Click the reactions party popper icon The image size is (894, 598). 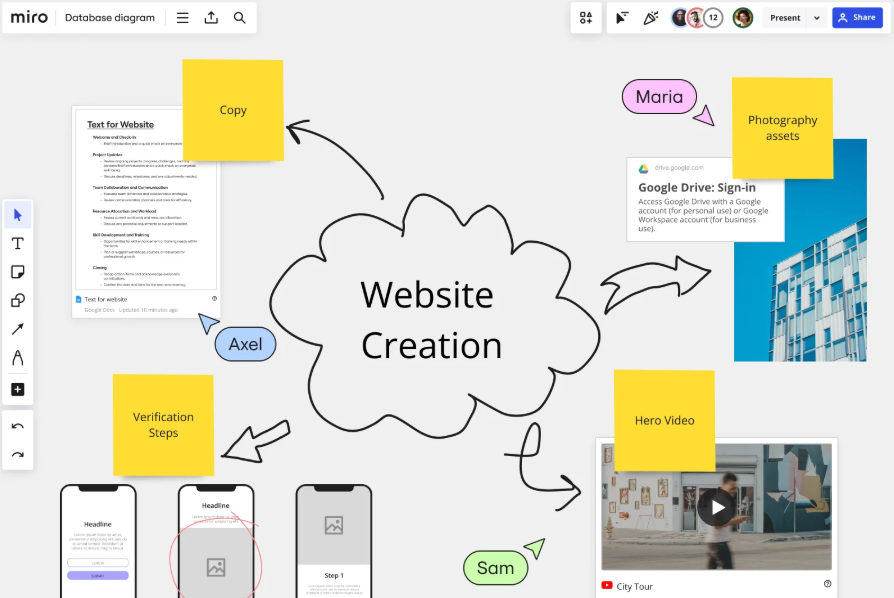point(651,18)
